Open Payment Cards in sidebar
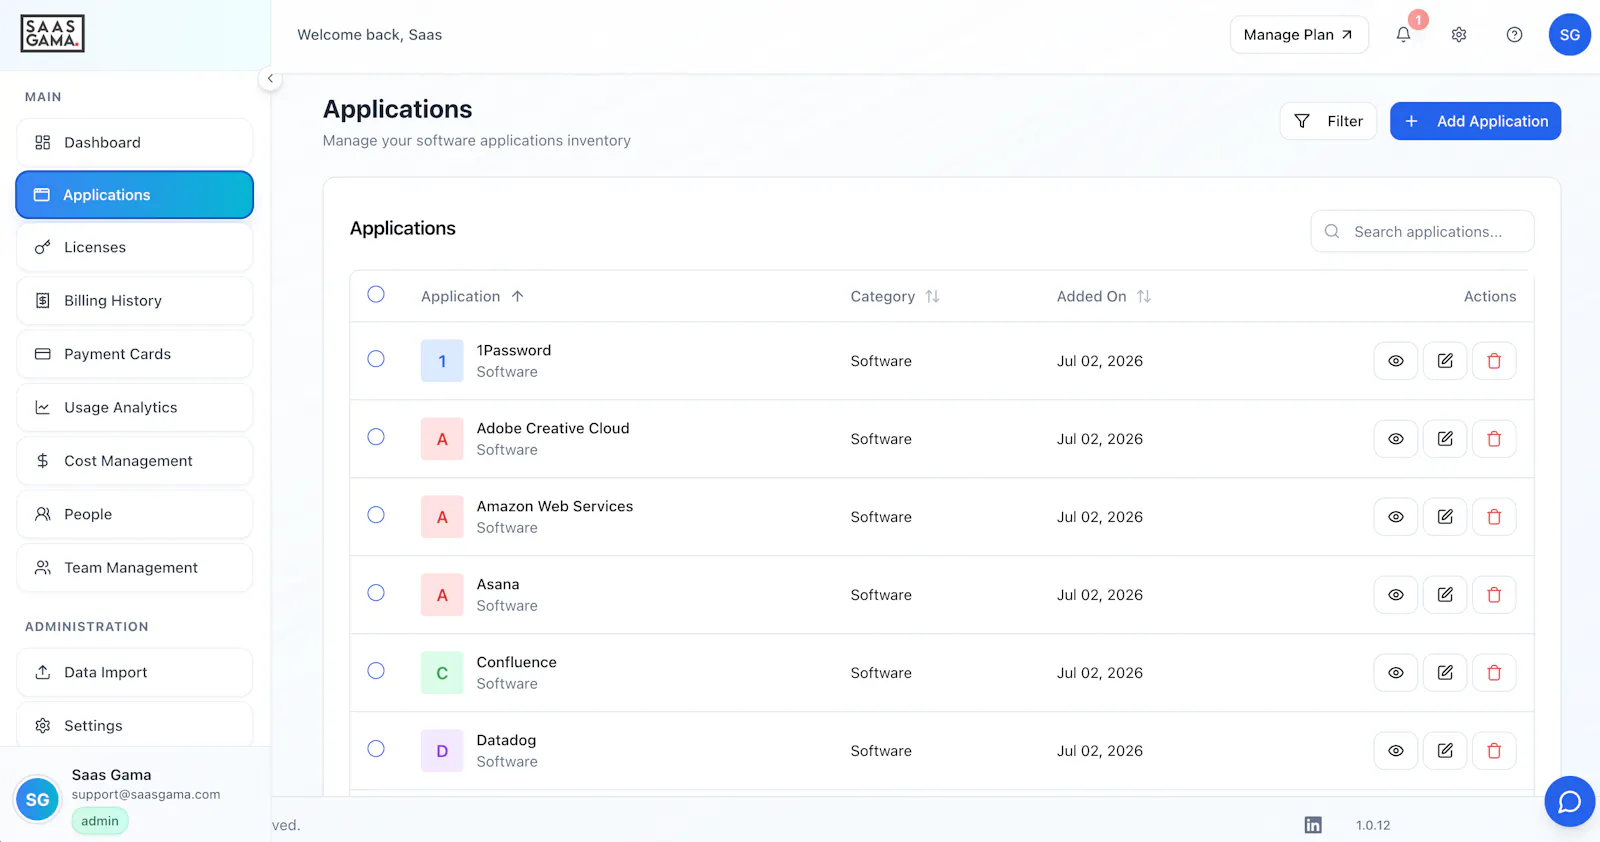This screenshot has width=1600, height=842. click(x=134, y=354)
